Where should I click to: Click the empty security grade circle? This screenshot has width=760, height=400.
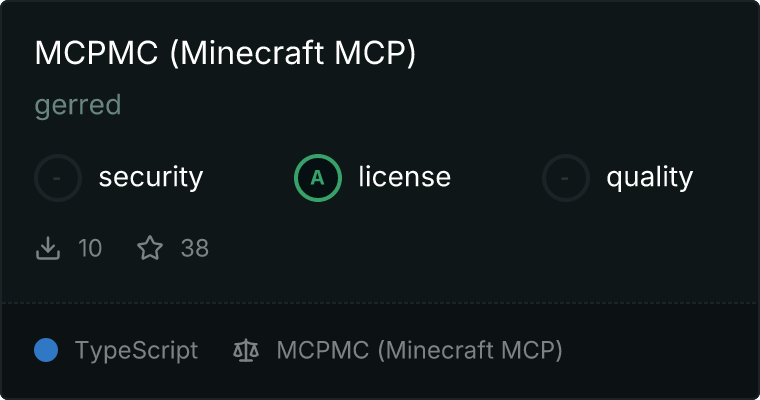[x=58, y=178]
